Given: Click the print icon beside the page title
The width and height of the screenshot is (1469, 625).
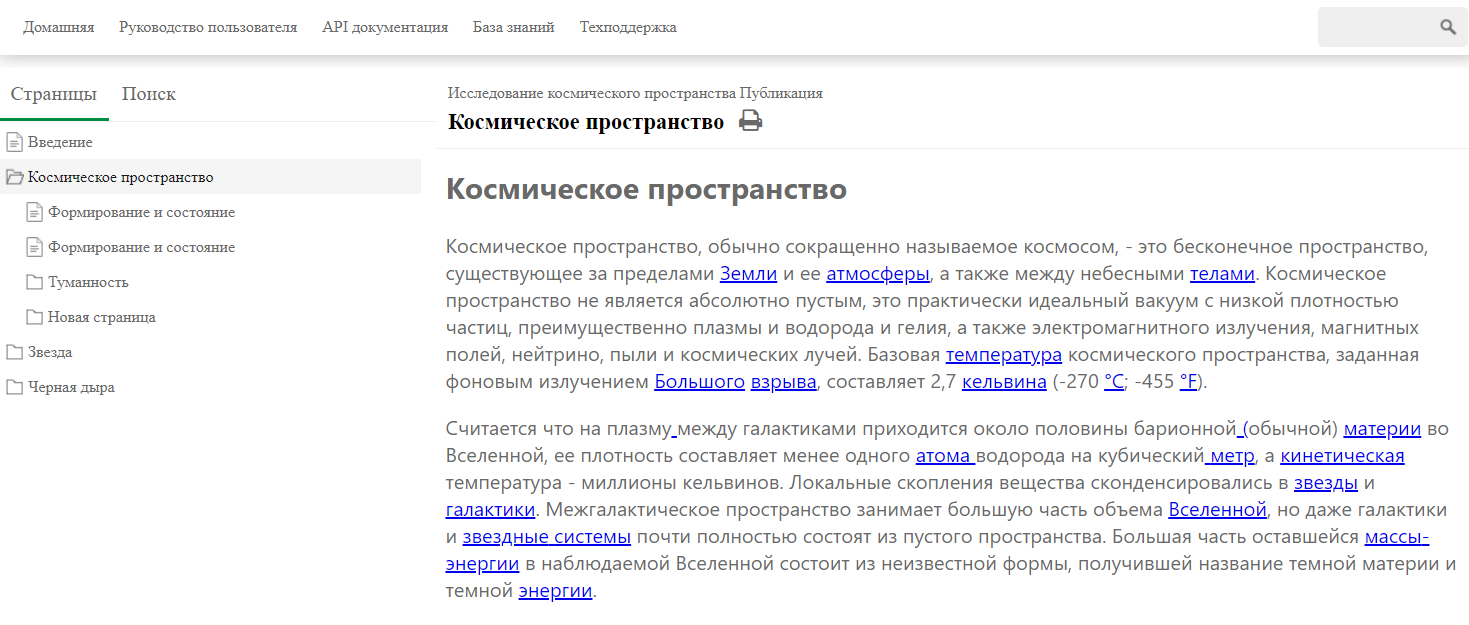Looking at the screenshot, I should pyautogui.click(x=752, y=120).
